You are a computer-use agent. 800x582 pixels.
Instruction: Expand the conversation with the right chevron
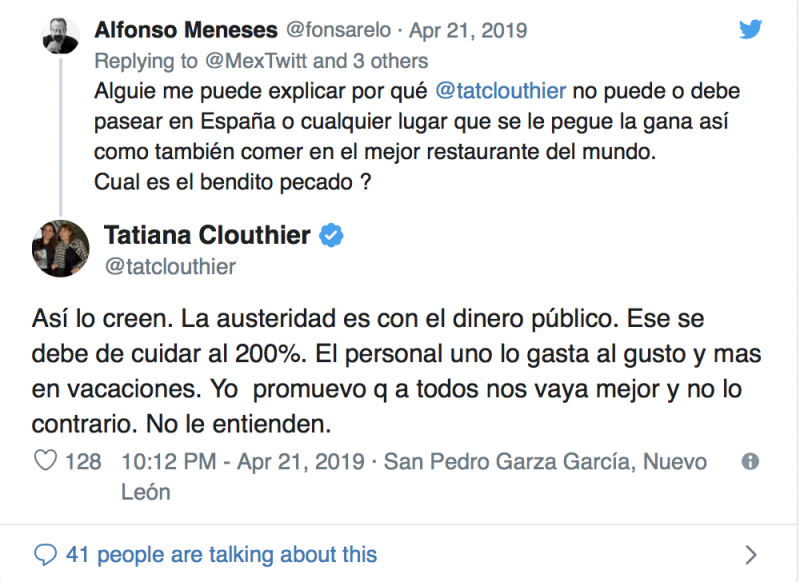[751, 554]
